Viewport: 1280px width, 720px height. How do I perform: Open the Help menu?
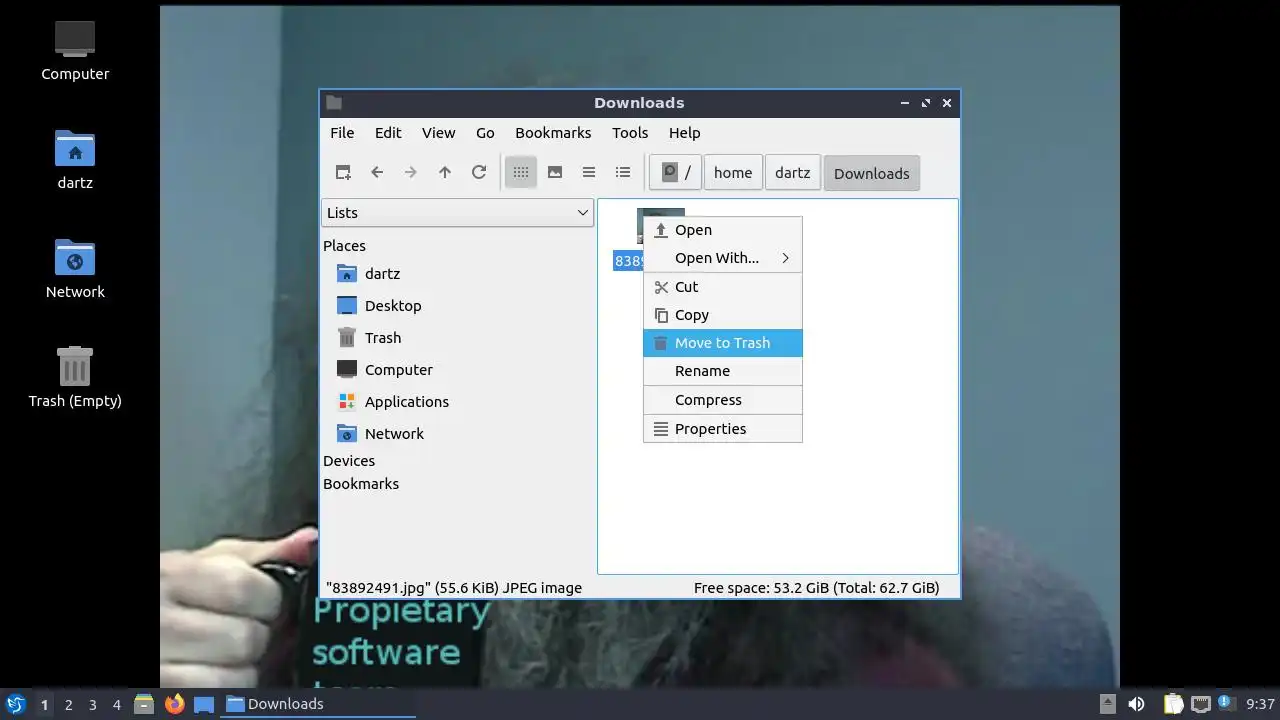(684, 133)
